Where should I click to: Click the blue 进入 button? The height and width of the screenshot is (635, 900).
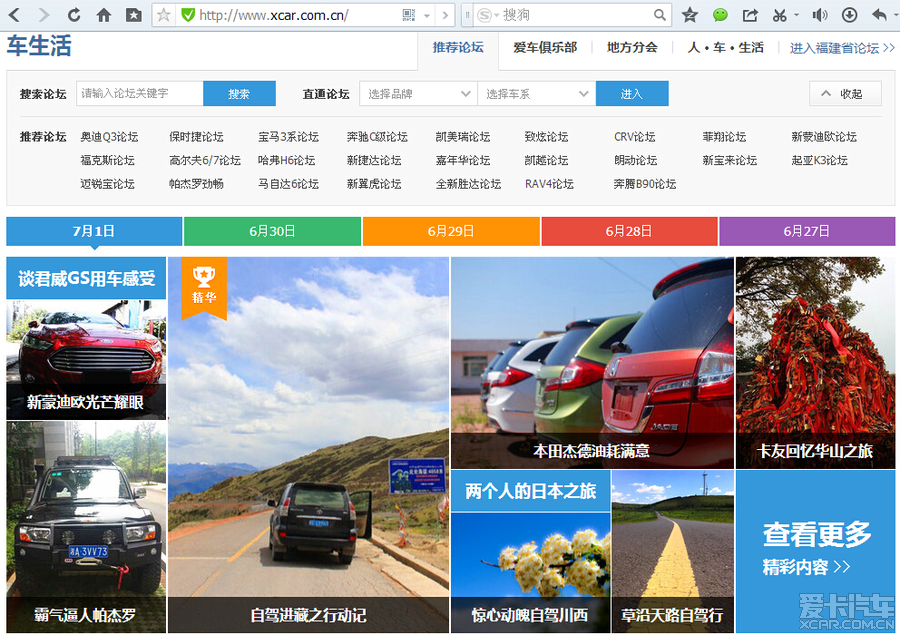click(x=632, y=94)
